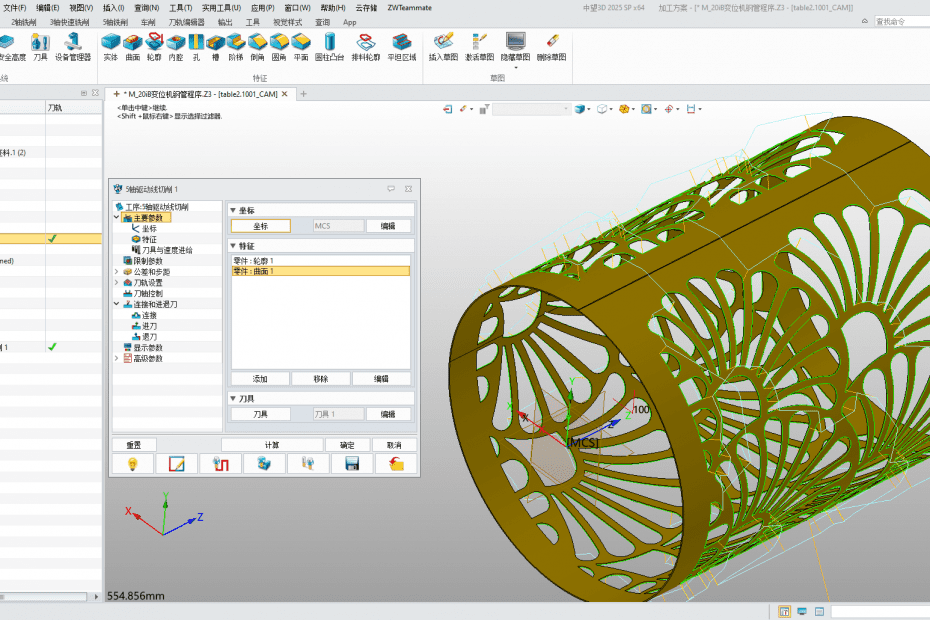The width and height of the screenshot is (930, 620).
Task: Open the 工具(T) menu
Action: (x=180, y=7)
